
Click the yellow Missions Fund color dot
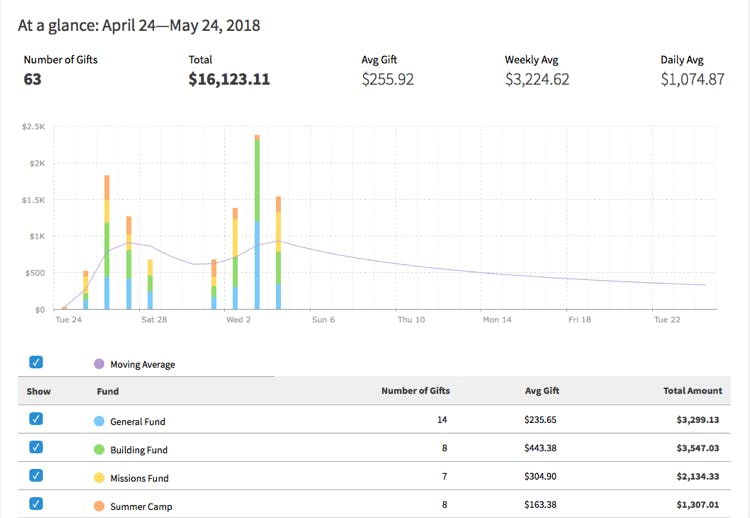pyautogui.click(x=99, y=478)
